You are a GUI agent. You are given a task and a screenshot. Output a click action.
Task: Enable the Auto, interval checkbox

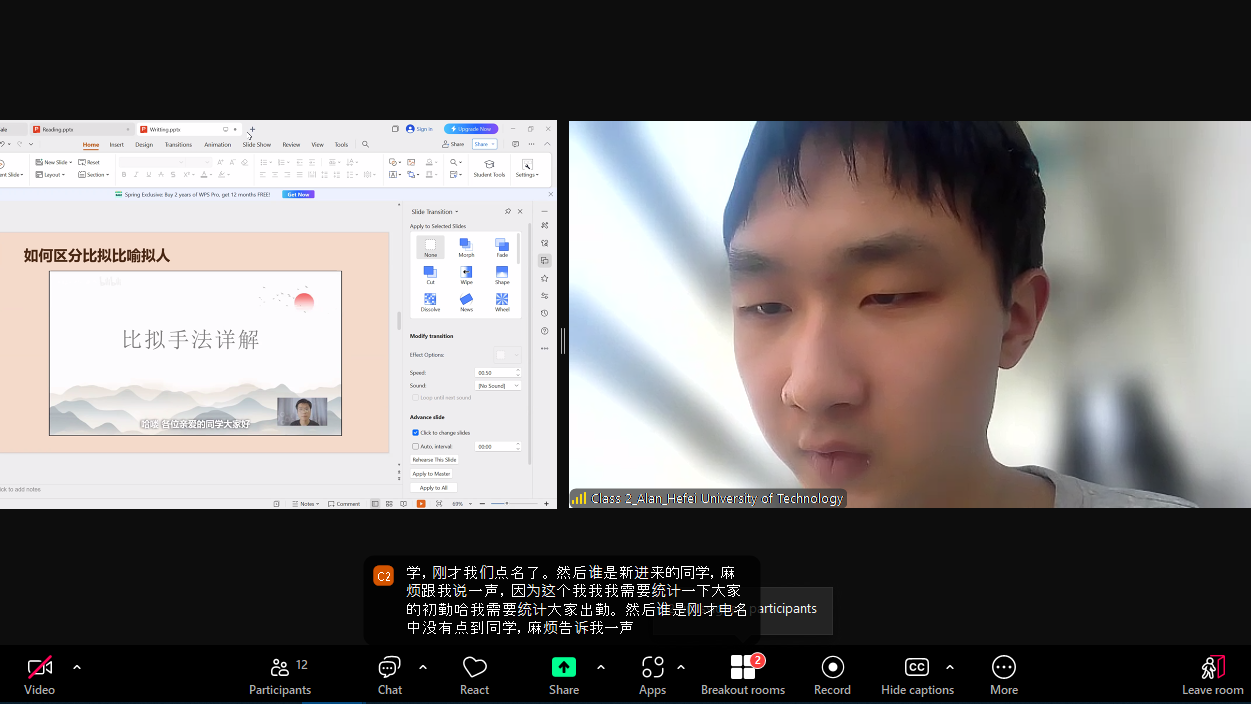click(416, 447)
